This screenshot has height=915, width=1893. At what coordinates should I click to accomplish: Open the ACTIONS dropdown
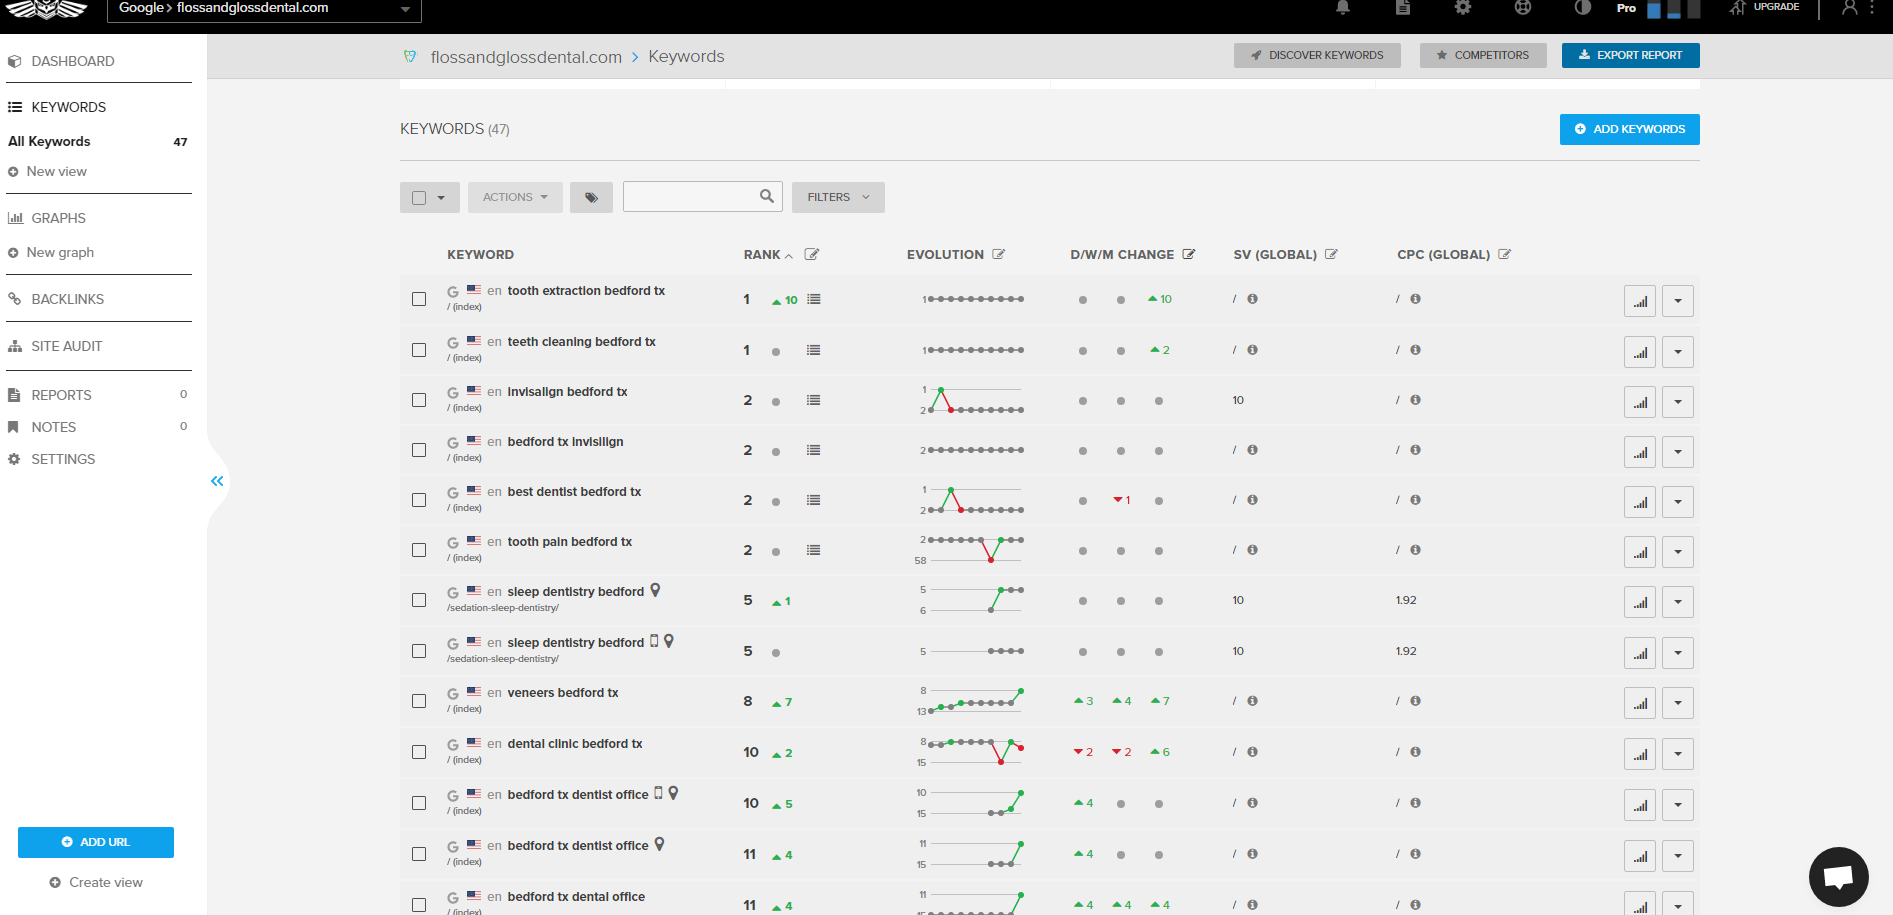coord(516,197)
